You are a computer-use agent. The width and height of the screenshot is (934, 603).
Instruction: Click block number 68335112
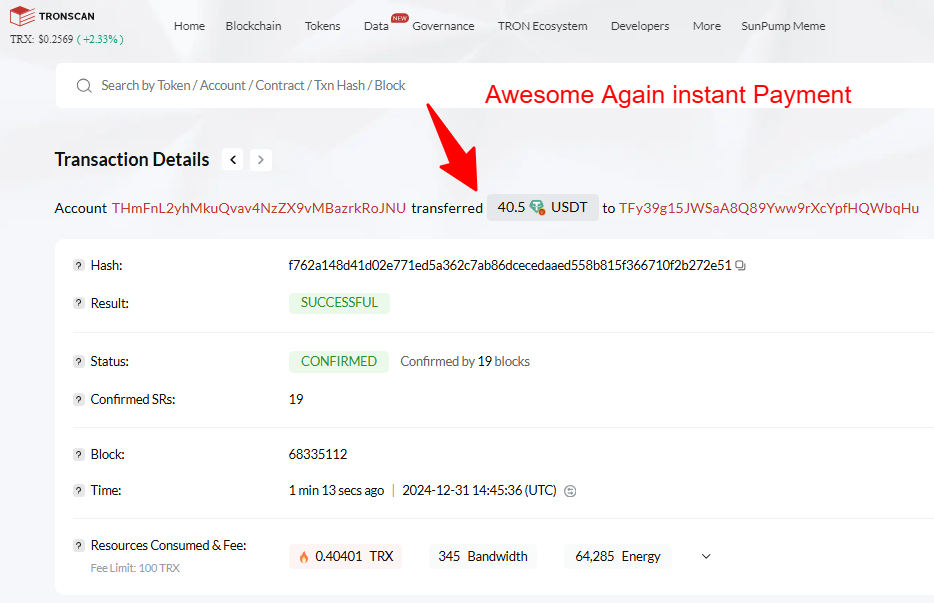(318, 455)
